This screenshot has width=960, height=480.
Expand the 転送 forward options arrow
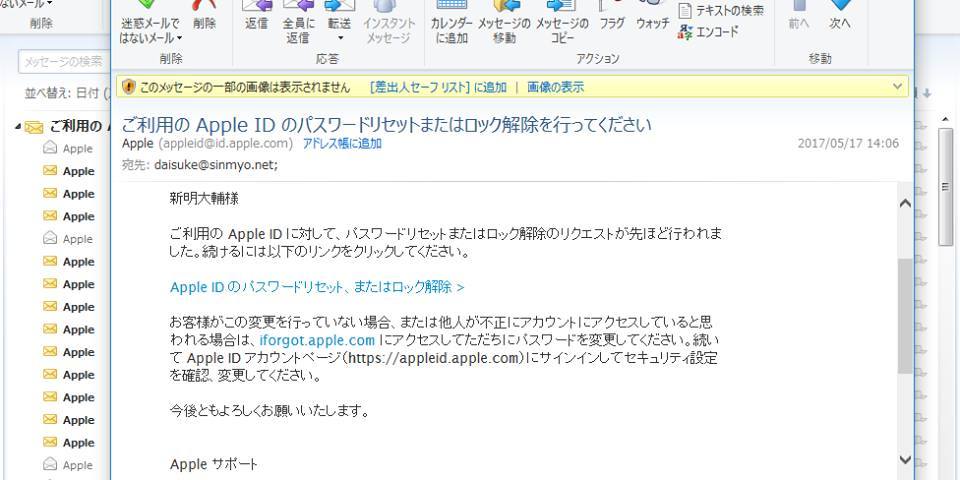coord(340,39)
